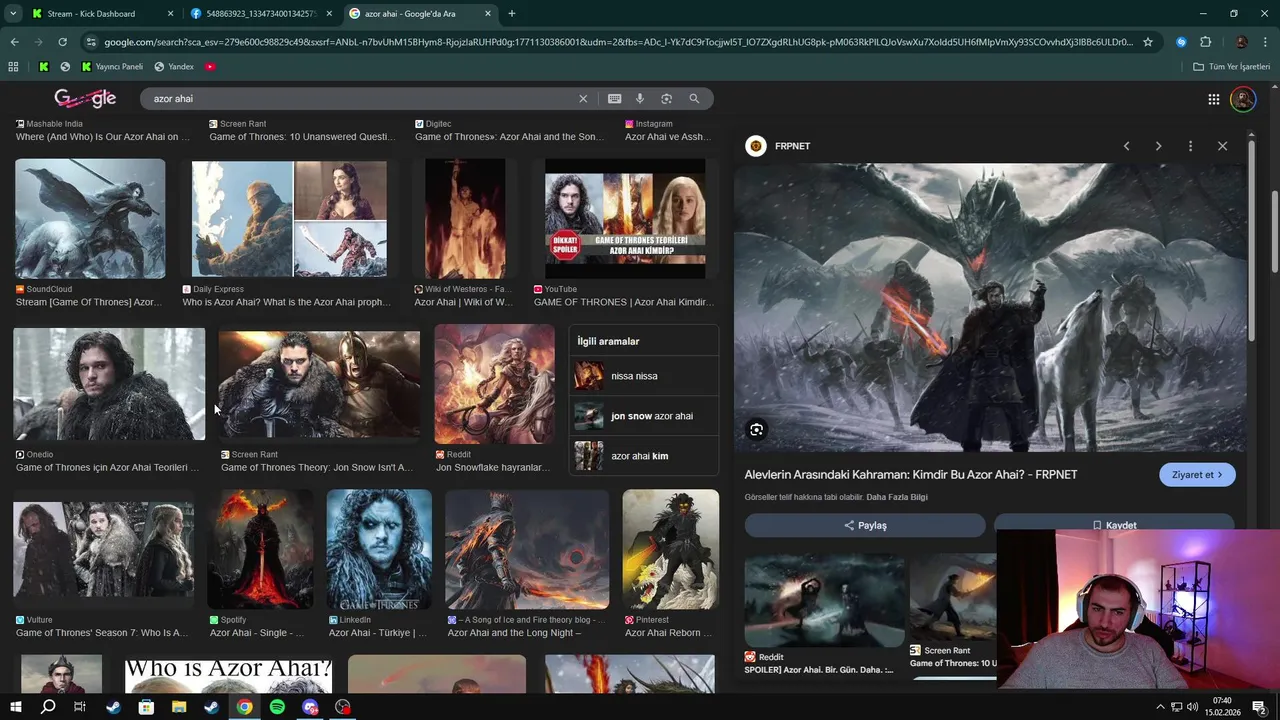1280x720 pixels.
Task: Open the YouTube Azor Ahai Kimdir thumbnail
Action: (625, 219)
